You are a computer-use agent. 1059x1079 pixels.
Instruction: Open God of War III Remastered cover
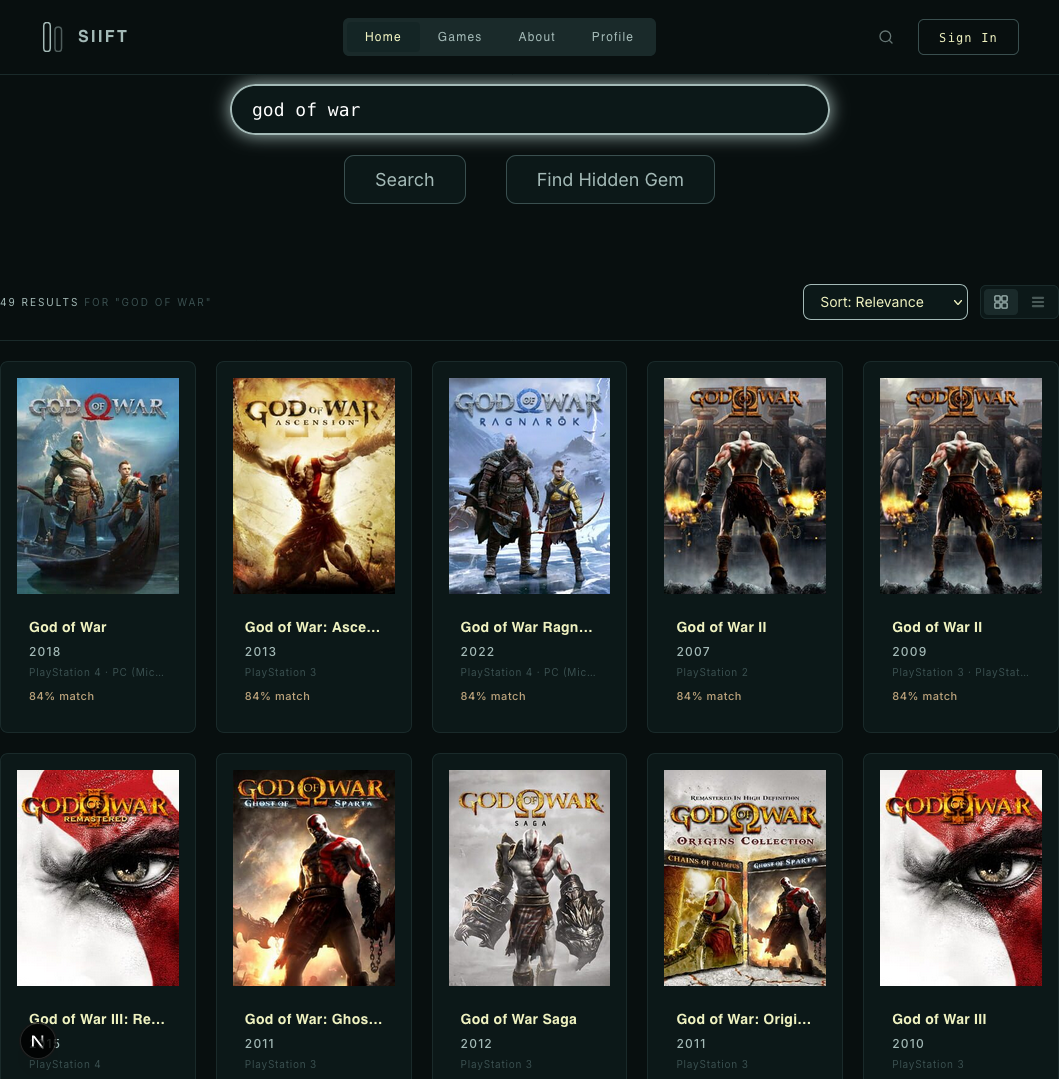click(x=98, y=878)
